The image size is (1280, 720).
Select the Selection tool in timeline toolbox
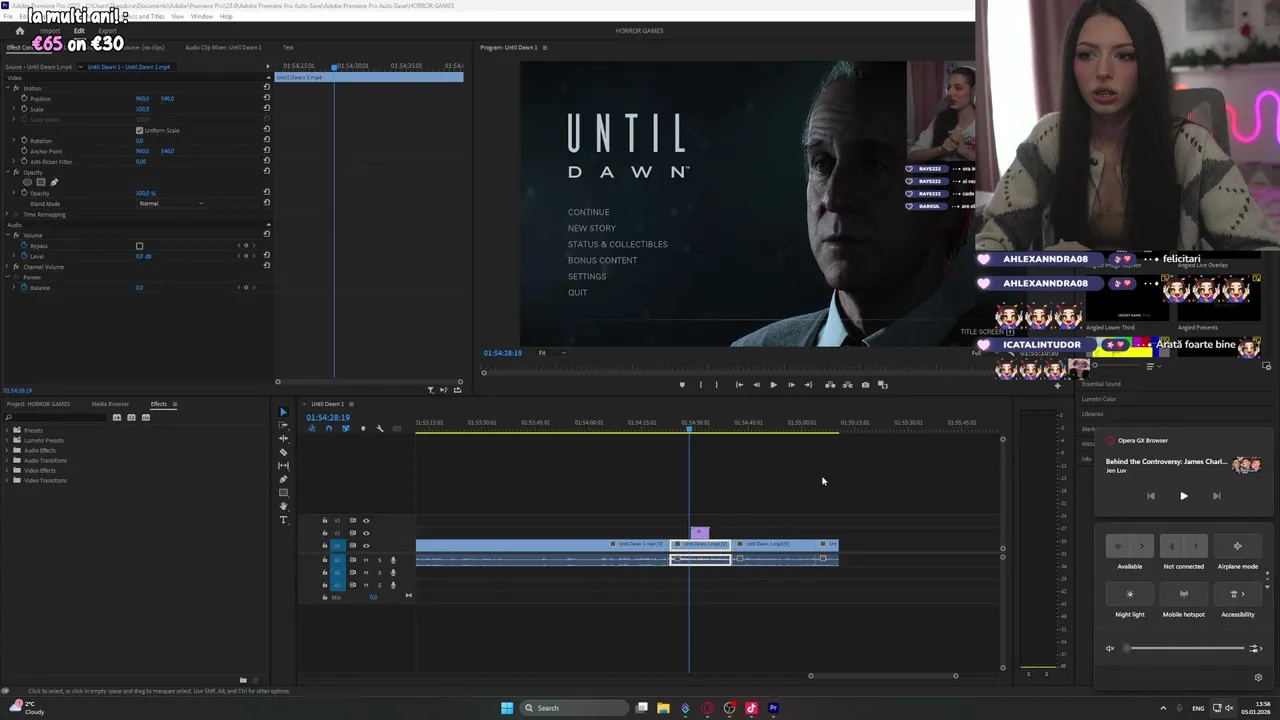click(283, 412)
